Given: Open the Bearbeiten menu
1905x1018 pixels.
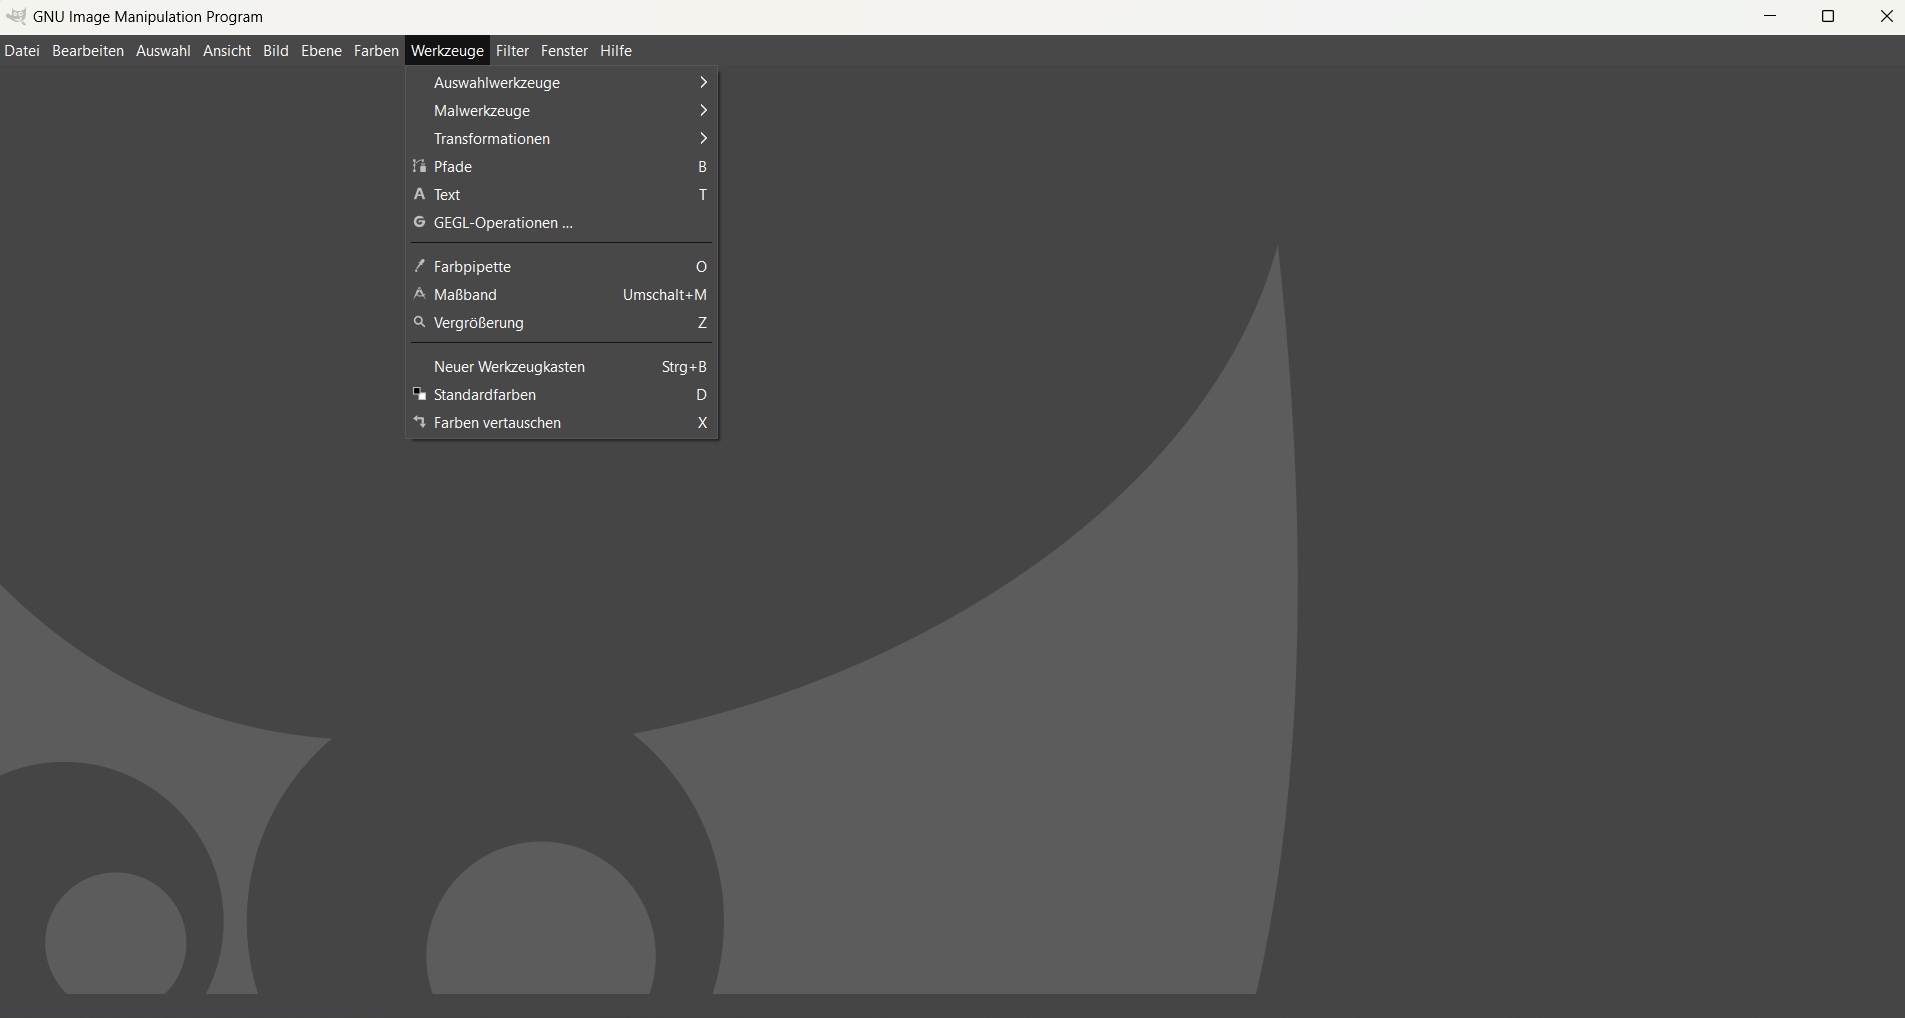Looking at the screenshot, I should (88, 51).
